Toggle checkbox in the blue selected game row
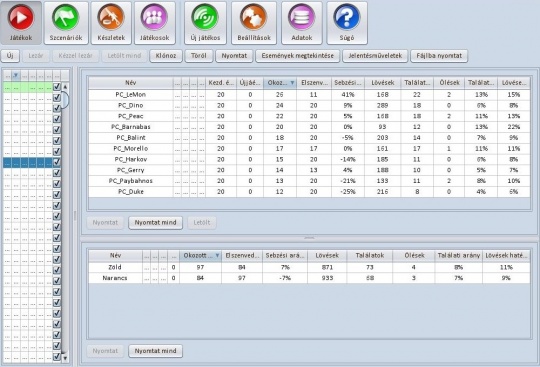 [x=57, y=162]
